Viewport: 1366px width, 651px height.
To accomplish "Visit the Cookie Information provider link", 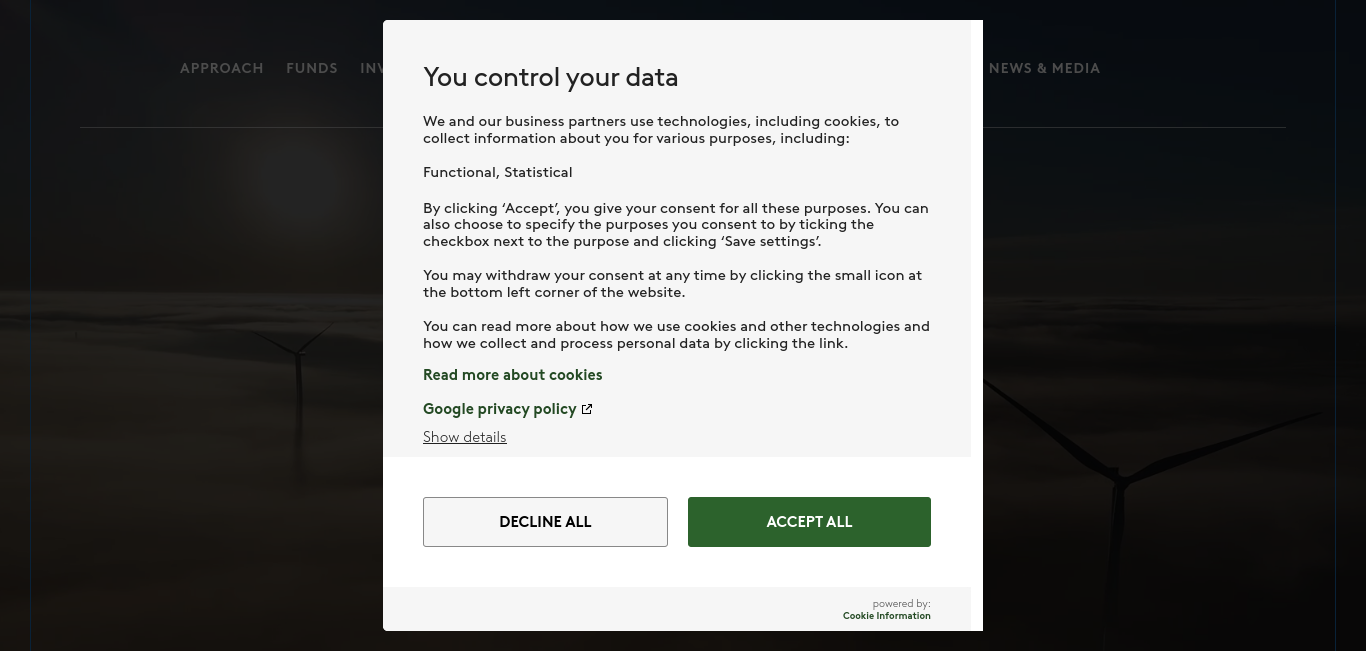I will [887, 616].
